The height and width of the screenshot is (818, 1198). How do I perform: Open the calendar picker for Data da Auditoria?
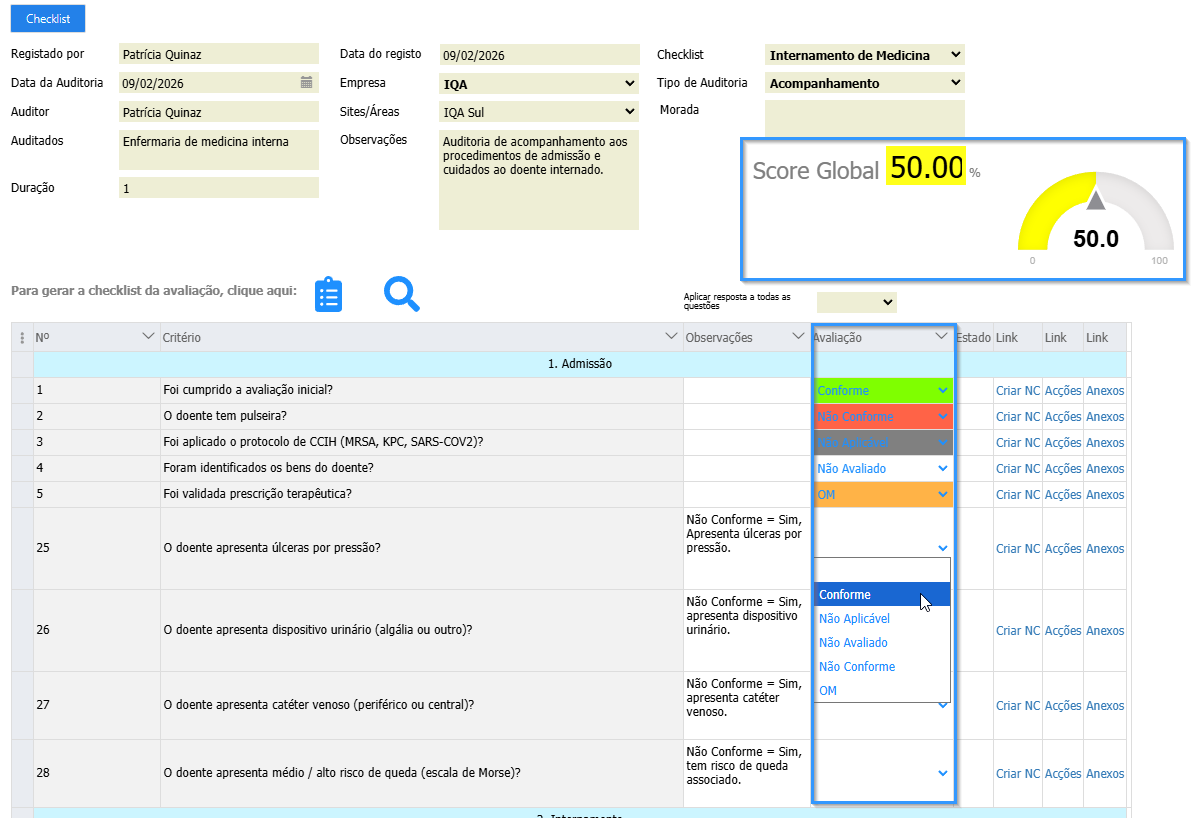pyautogui.click(x=306, y=82)
